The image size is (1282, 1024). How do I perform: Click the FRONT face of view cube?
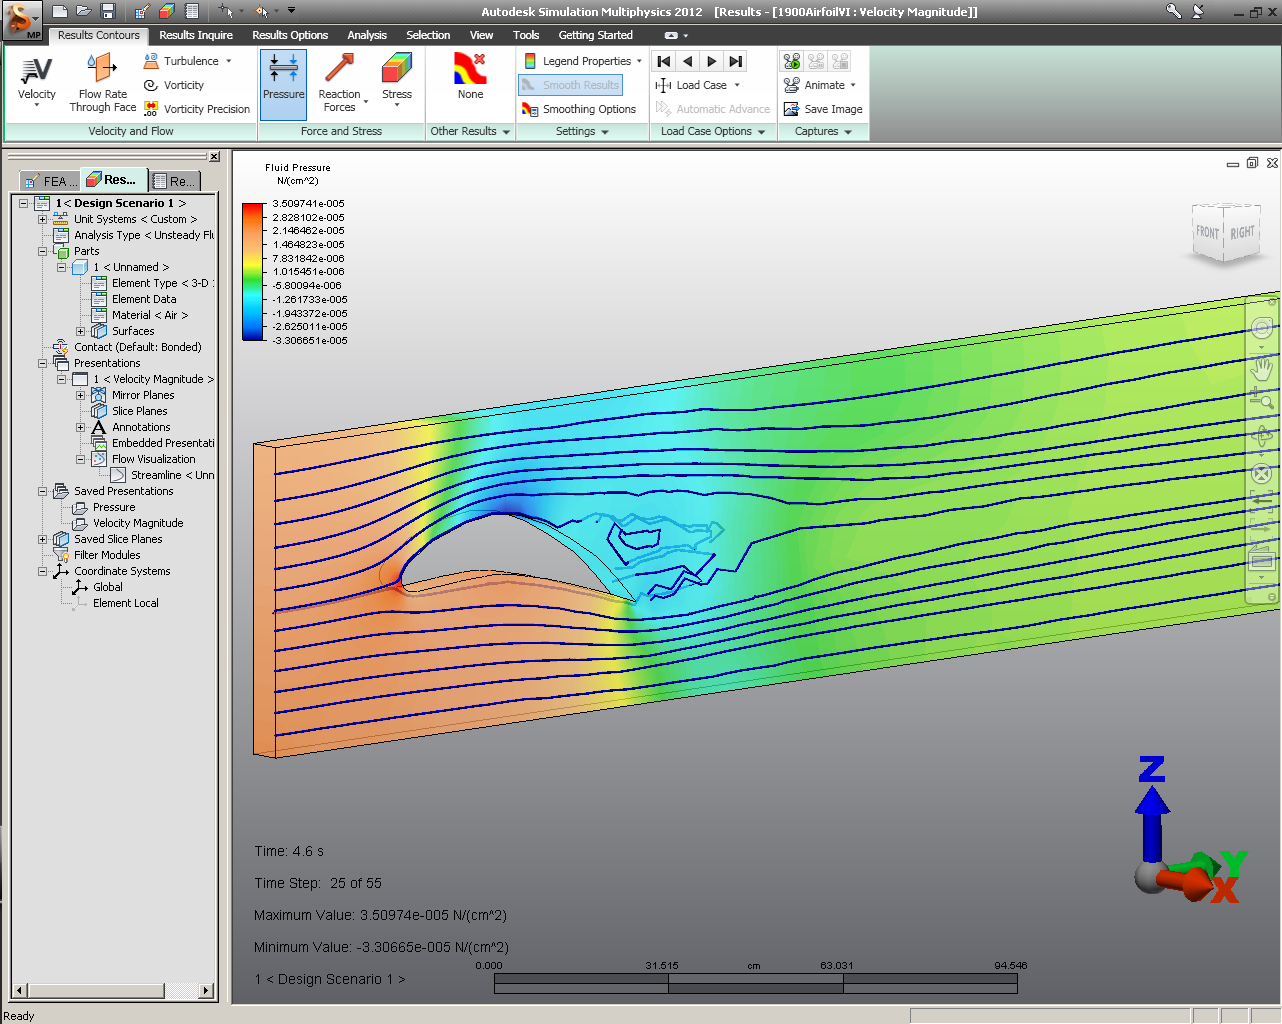[1207, 232]
